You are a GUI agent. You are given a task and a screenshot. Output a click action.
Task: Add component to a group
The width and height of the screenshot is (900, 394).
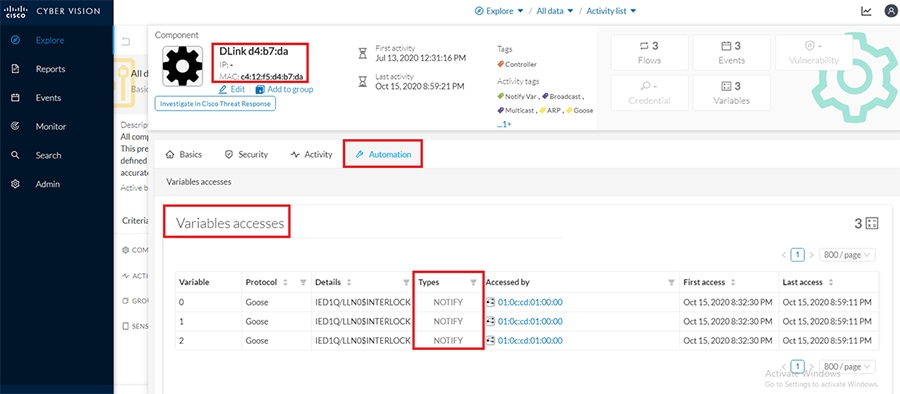pos(284,90)
